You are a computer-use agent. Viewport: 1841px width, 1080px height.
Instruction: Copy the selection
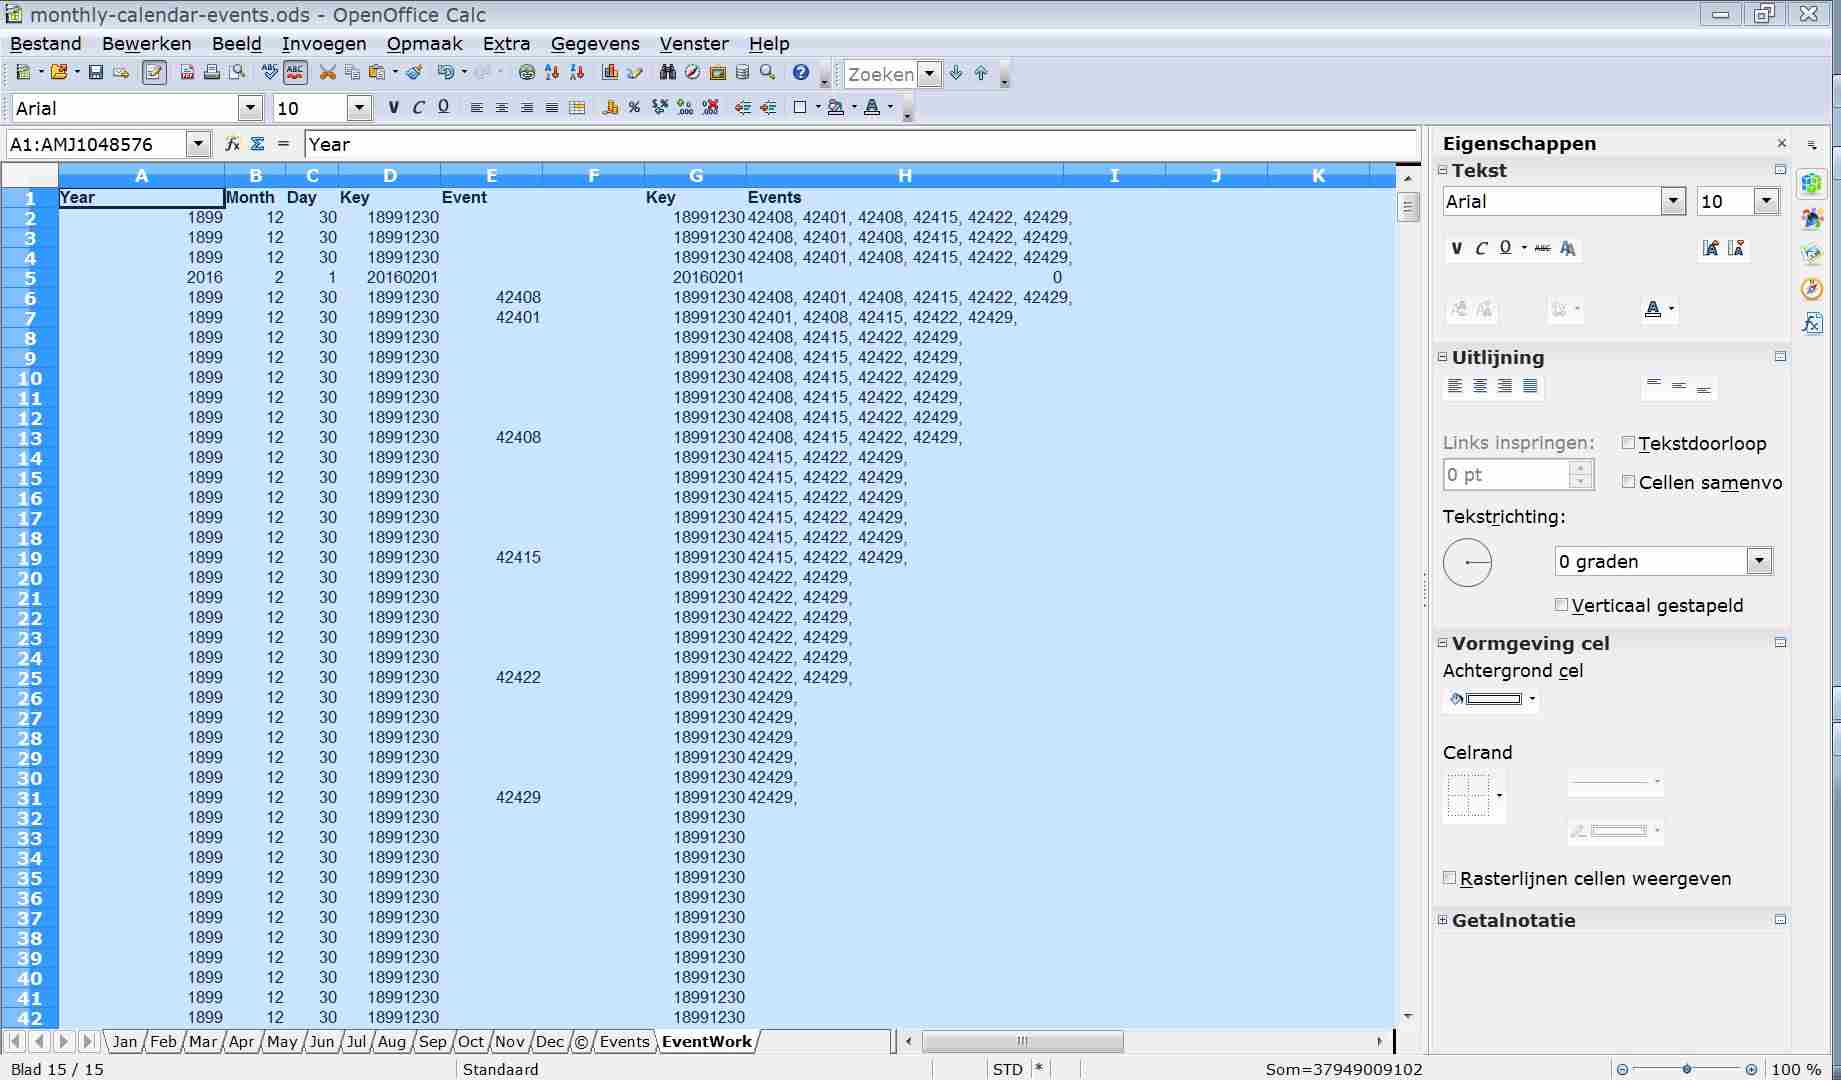(352, 73)
